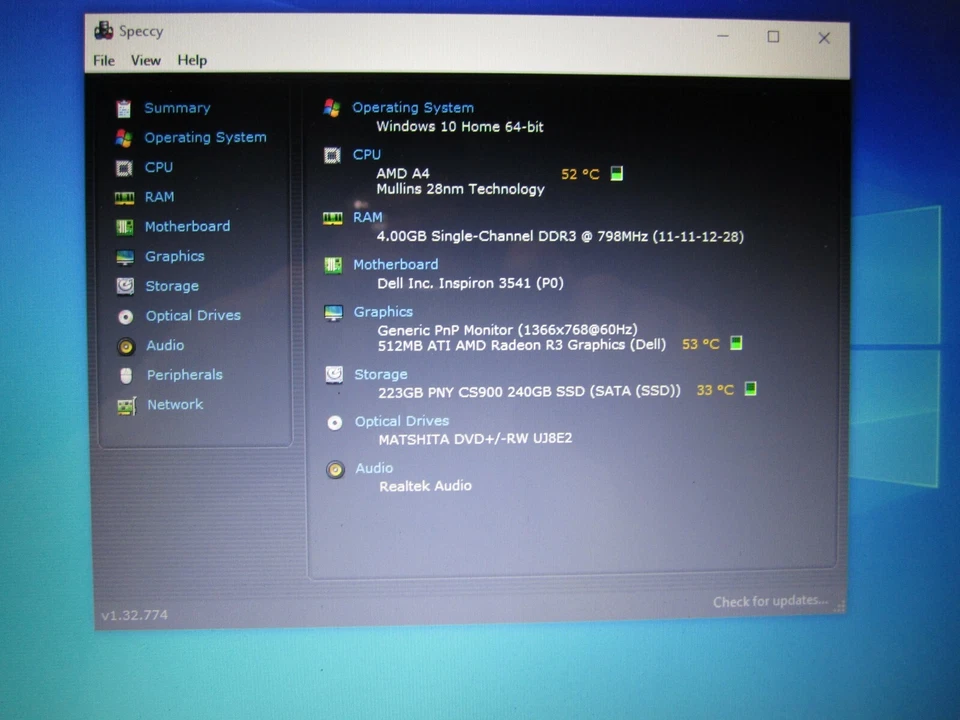The image size is (960, 720).
Task: Click the MATSHITA DVD+/-RW UJ8E2 text
Action: pyautogui.click(x=475, y=439)
